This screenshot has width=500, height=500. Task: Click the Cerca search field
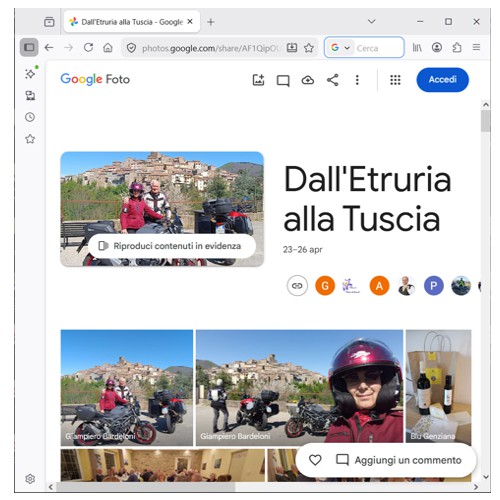[379, 48]
